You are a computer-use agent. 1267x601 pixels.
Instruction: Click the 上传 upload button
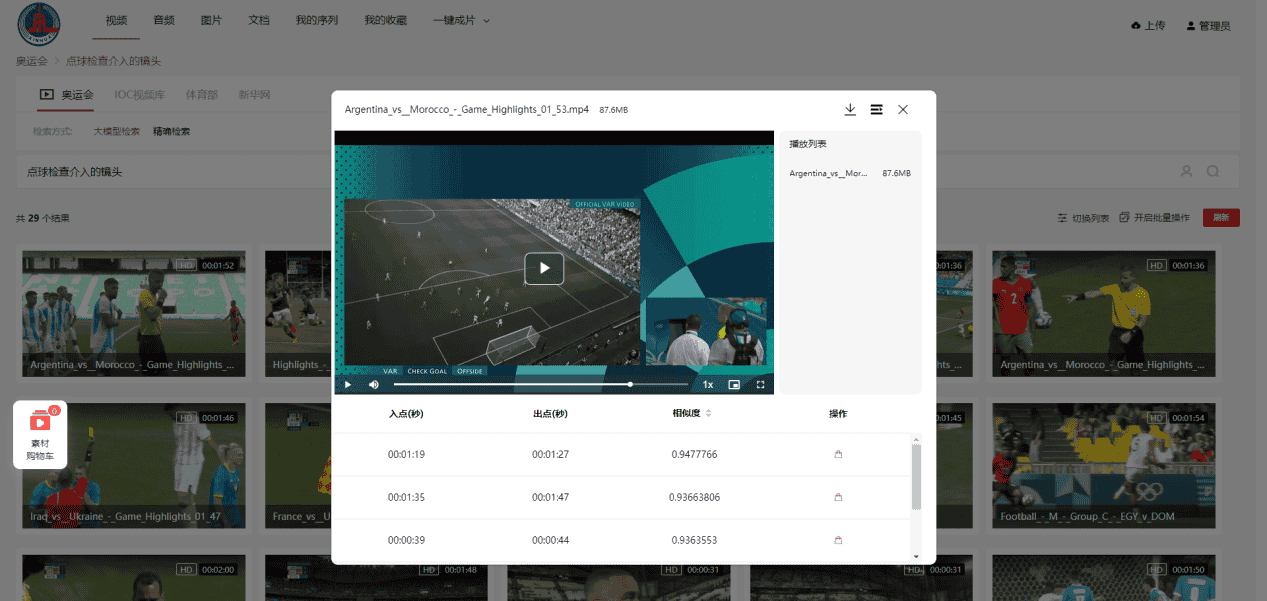coord(1148,26)
